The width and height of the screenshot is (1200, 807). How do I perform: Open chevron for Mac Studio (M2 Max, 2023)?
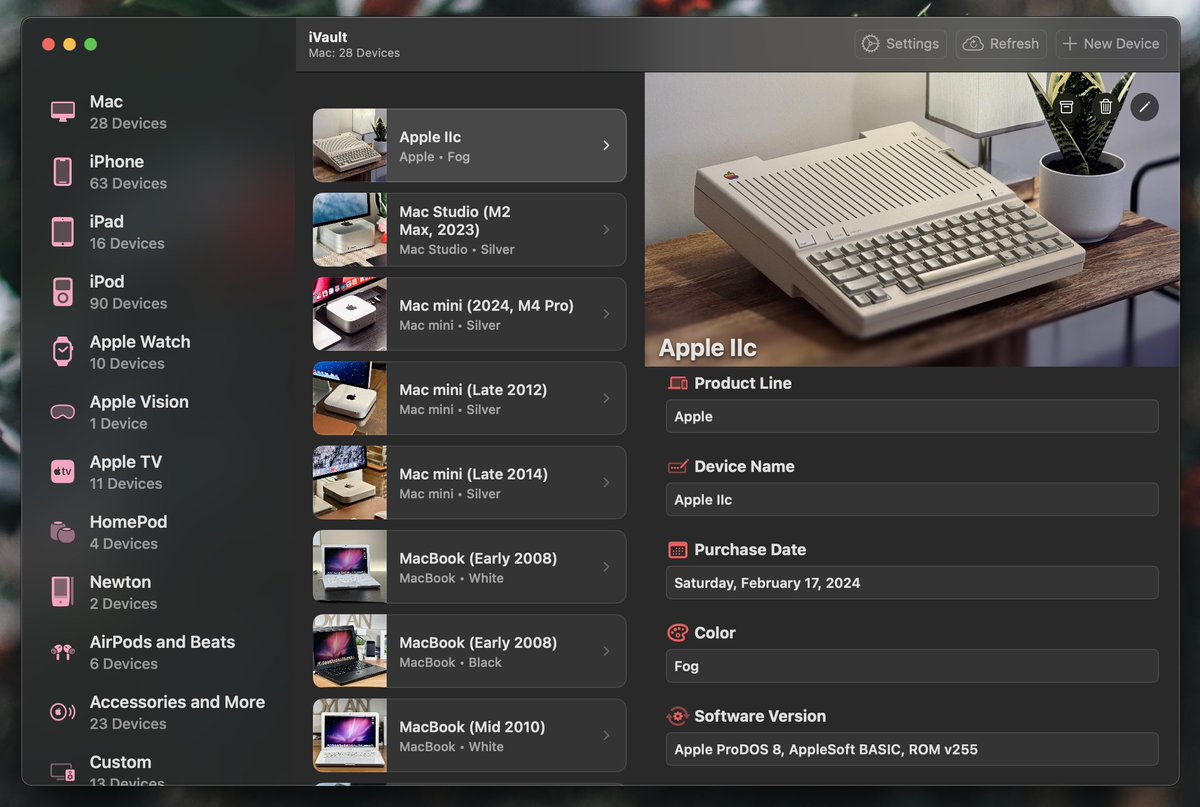606,230
